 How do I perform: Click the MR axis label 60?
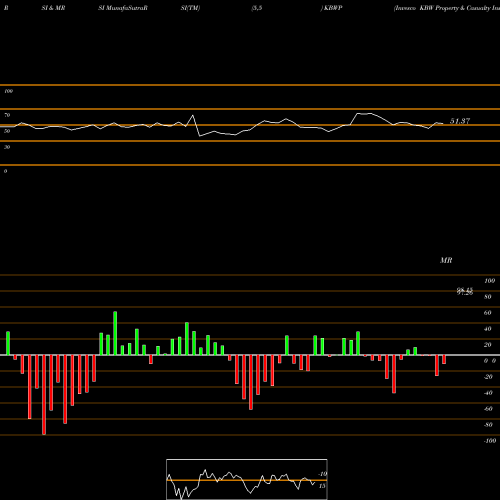coord(488,313)
